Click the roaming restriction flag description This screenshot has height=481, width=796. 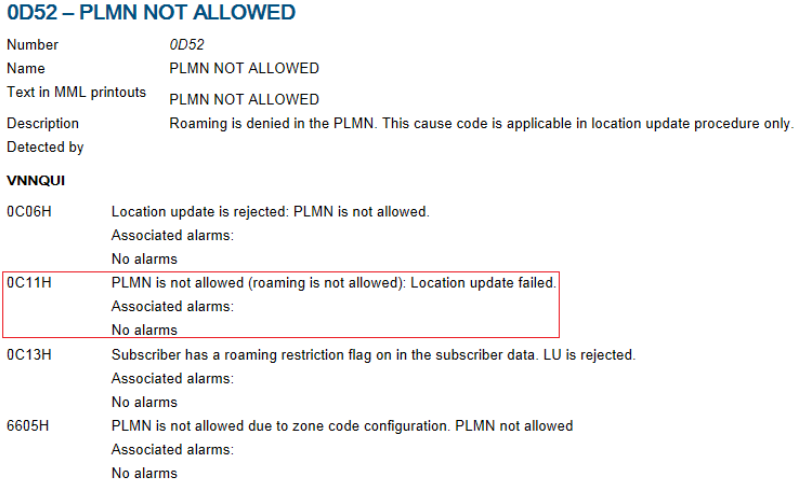(374, 355)
